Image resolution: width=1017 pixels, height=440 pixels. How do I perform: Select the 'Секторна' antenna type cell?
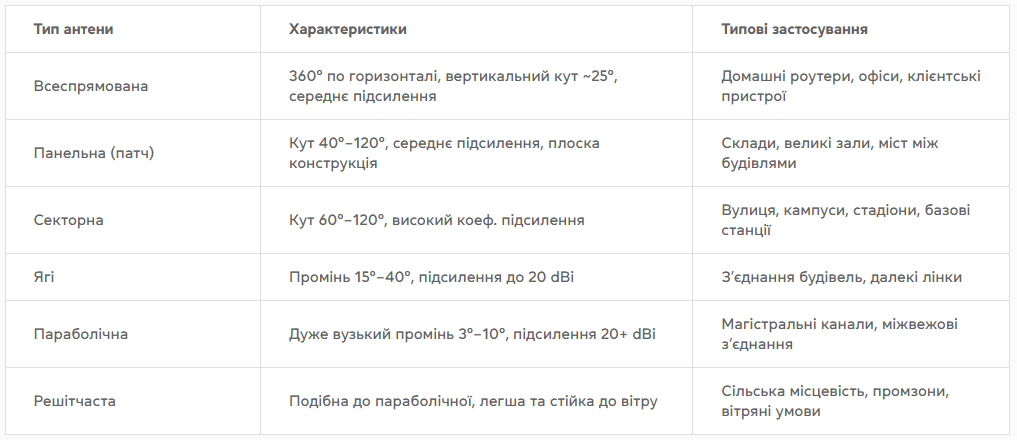tap(69, 220)
